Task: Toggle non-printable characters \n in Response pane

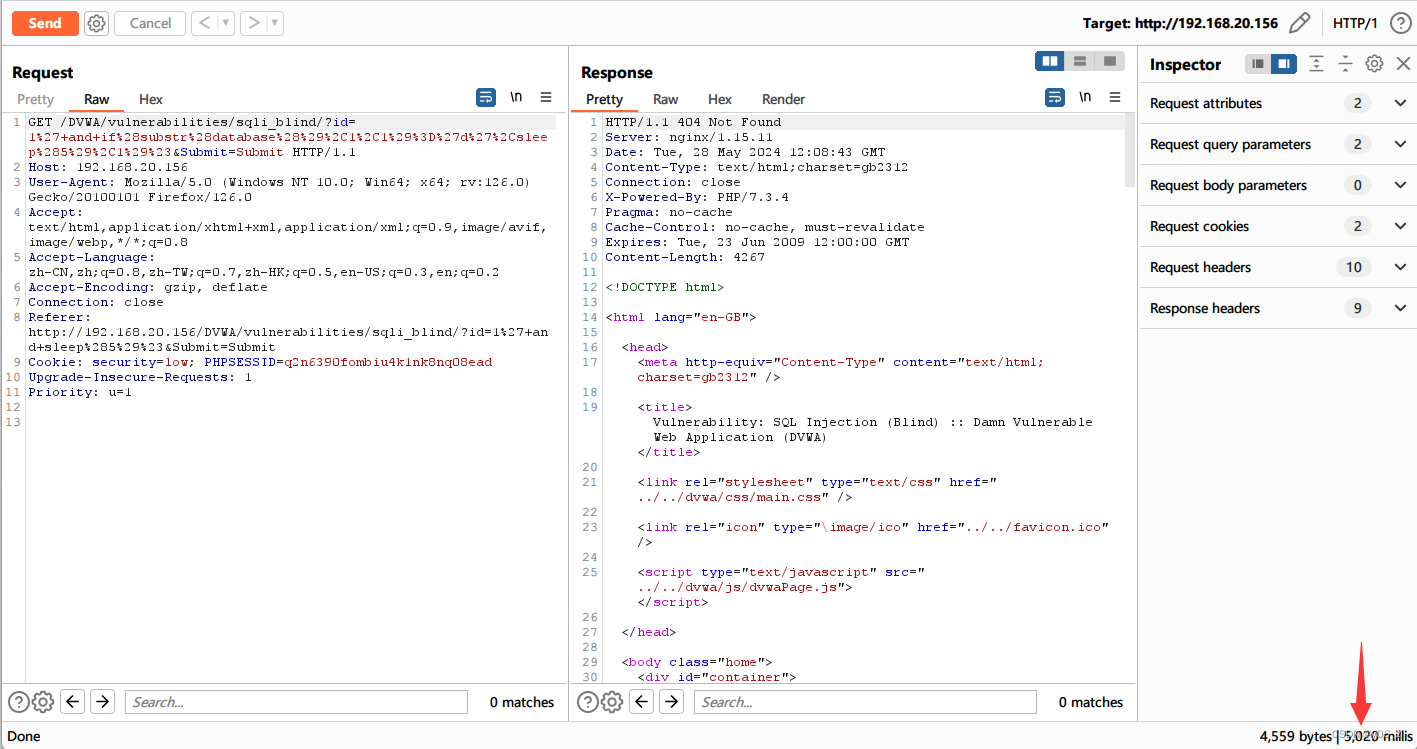Action: pyautogui.click(x=1085, y=97)
